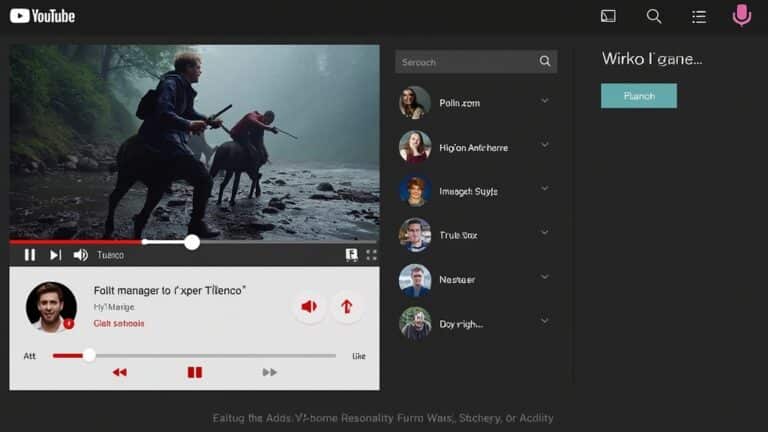Image resolution: width=768 pixels, height=432 pixels.
Task: Open the cast to screen icon
Action: (608, 16)
